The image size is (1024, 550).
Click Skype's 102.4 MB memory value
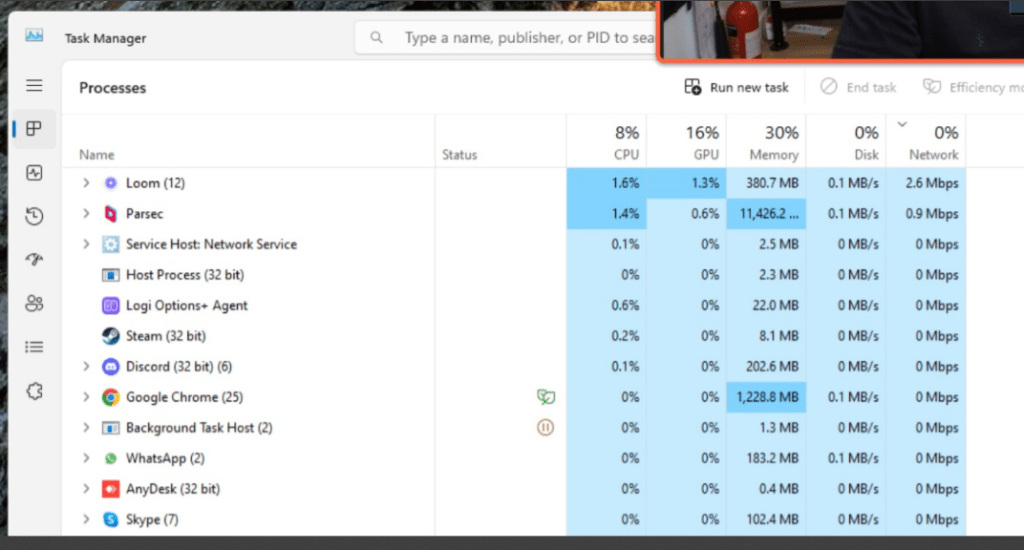tap(773, 519)
